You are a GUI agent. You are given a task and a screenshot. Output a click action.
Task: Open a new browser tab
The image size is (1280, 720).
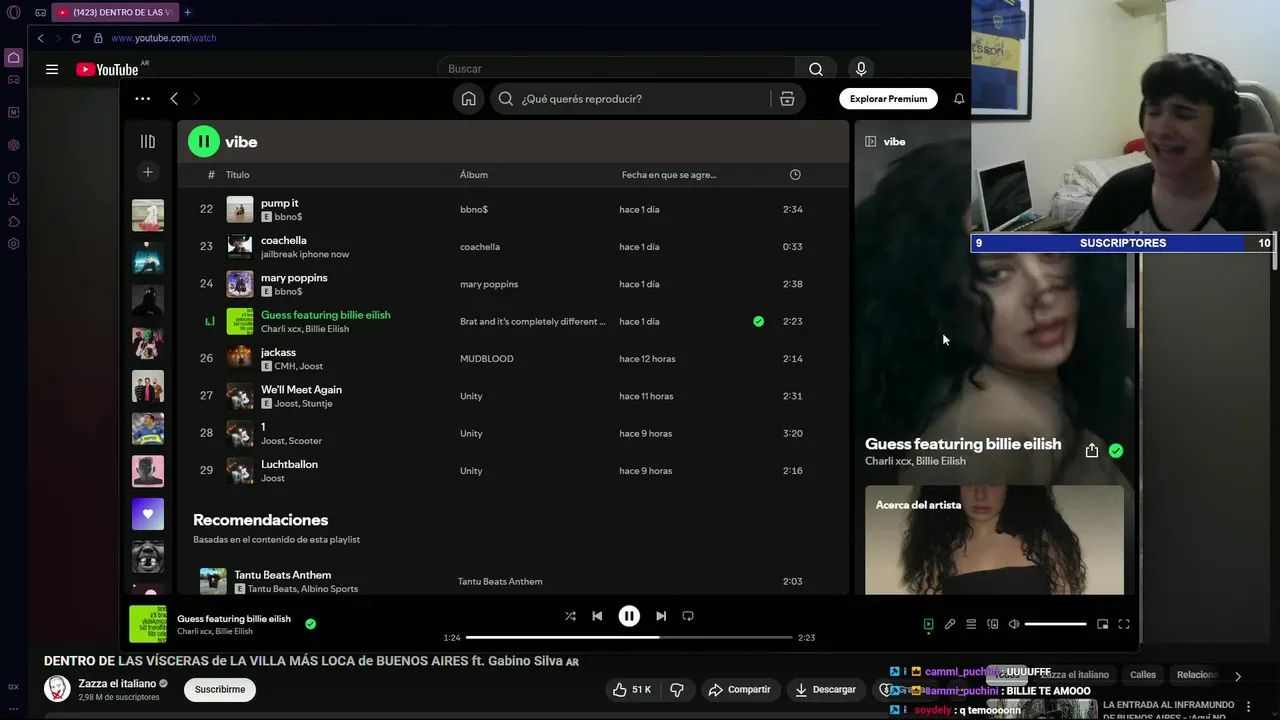coord(187,12)
